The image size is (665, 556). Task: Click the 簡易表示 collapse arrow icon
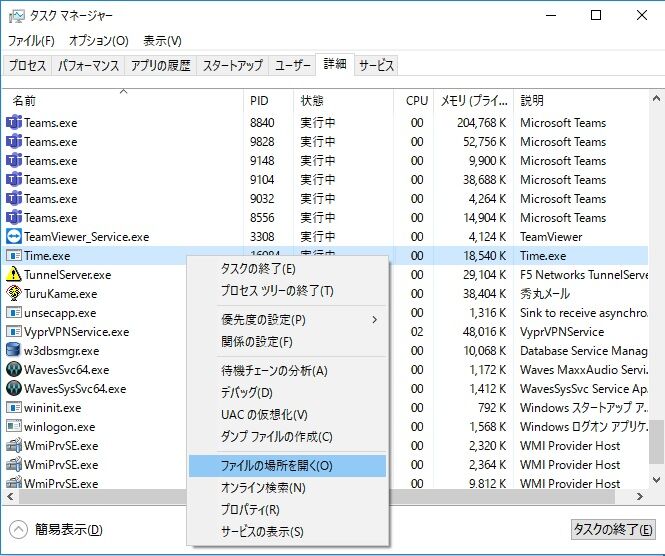(x=18, y=529)
